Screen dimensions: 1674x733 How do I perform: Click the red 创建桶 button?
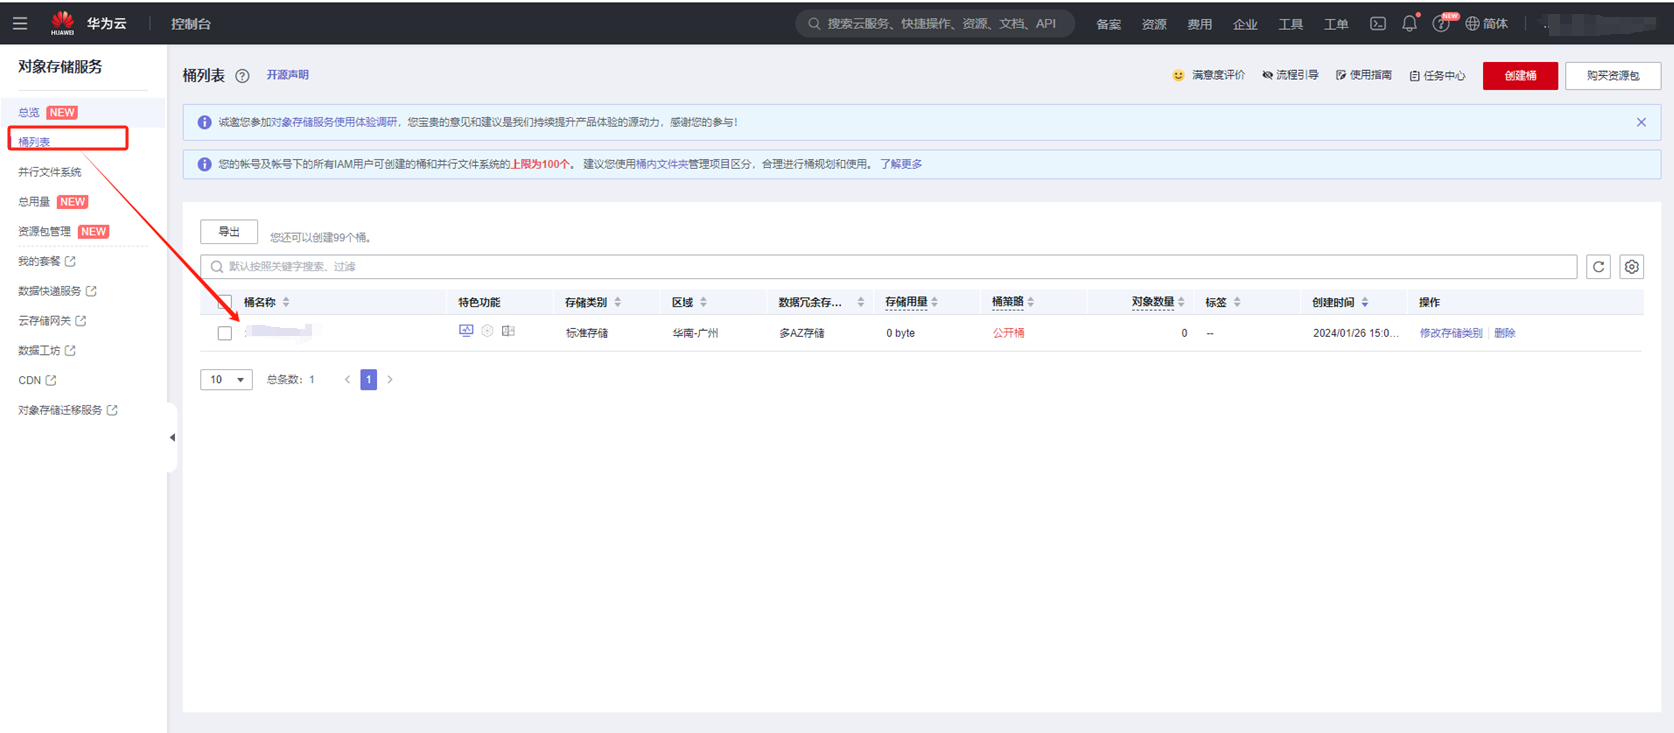pos(1519,76)
